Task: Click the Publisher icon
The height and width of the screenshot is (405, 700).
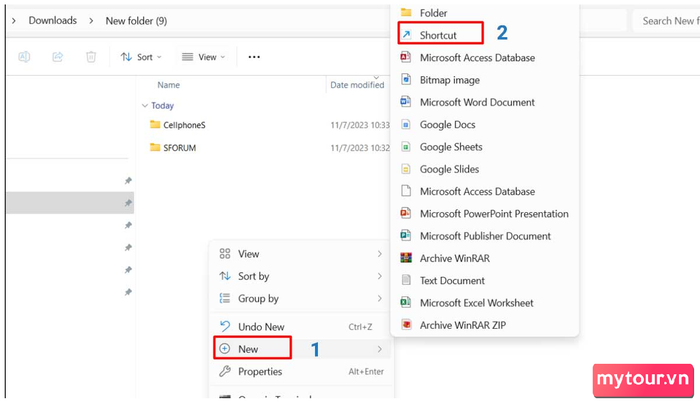Action: pos(406,235)
